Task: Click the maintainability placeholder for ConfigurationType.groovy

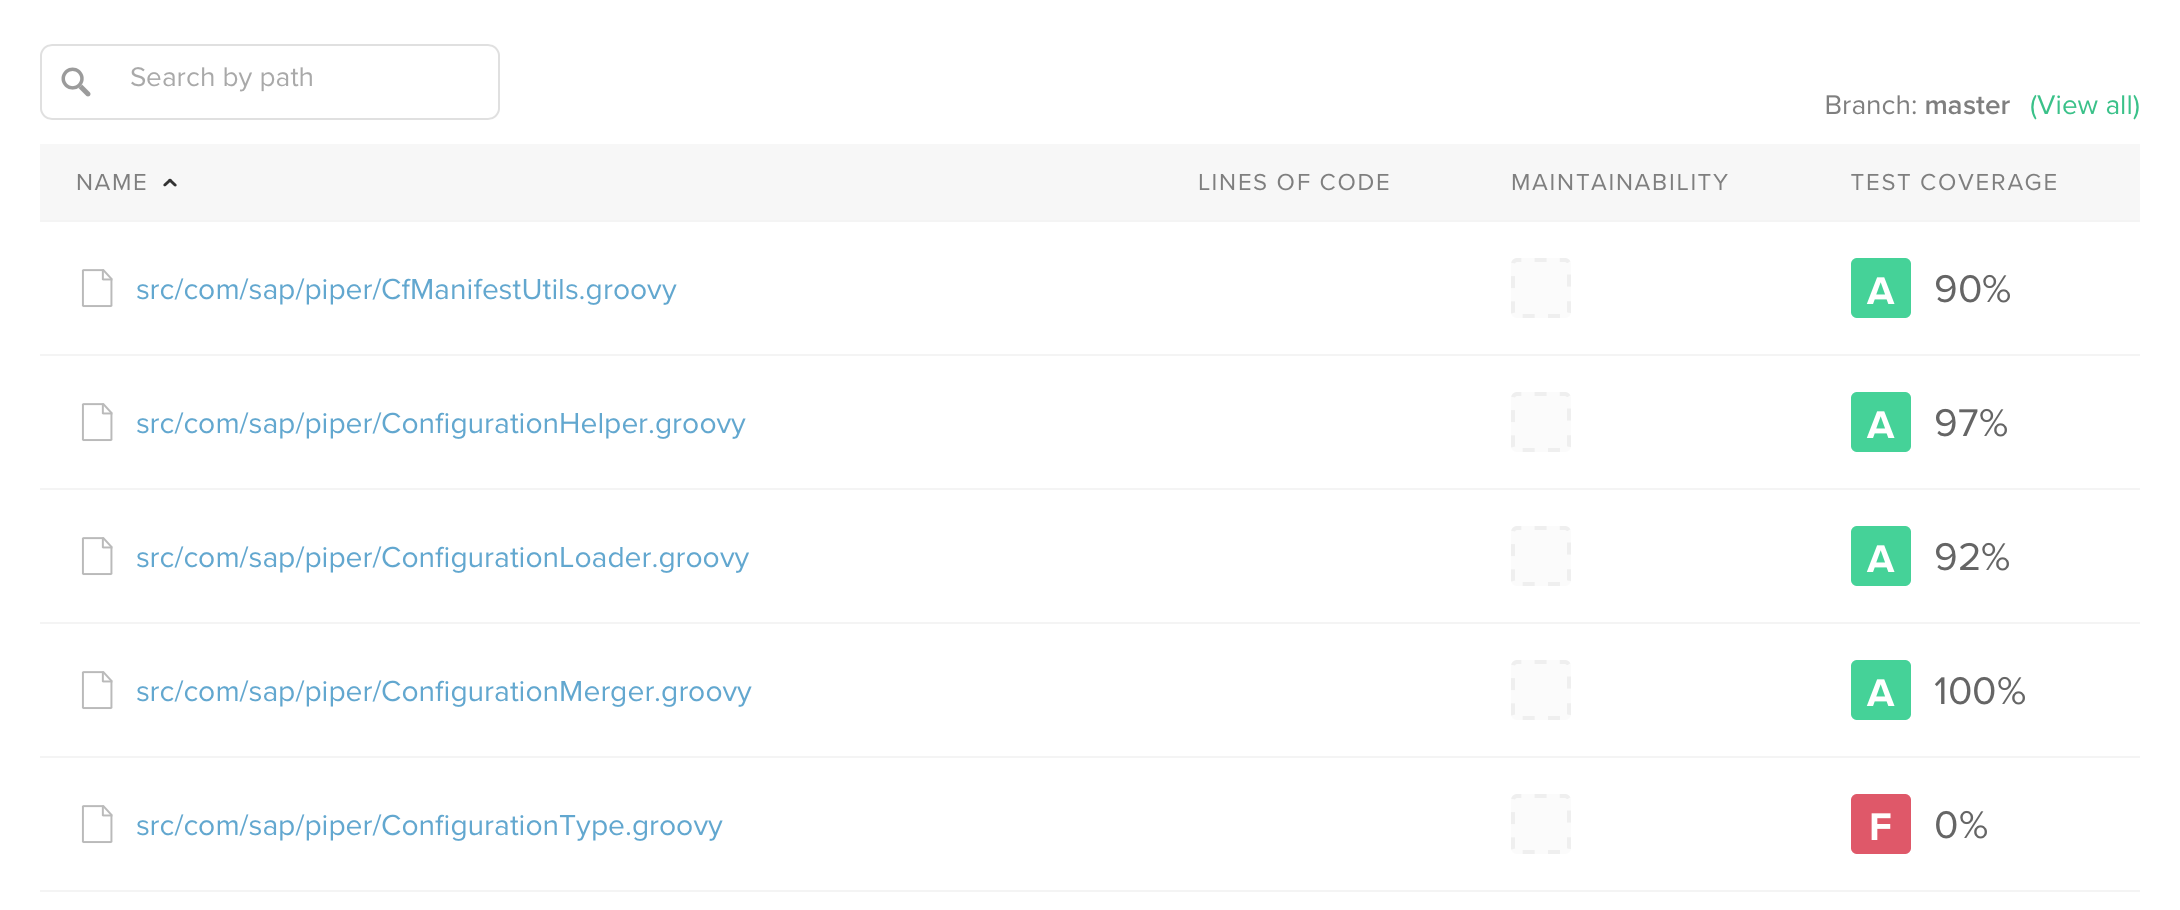Action: [x=1540, y=824]
